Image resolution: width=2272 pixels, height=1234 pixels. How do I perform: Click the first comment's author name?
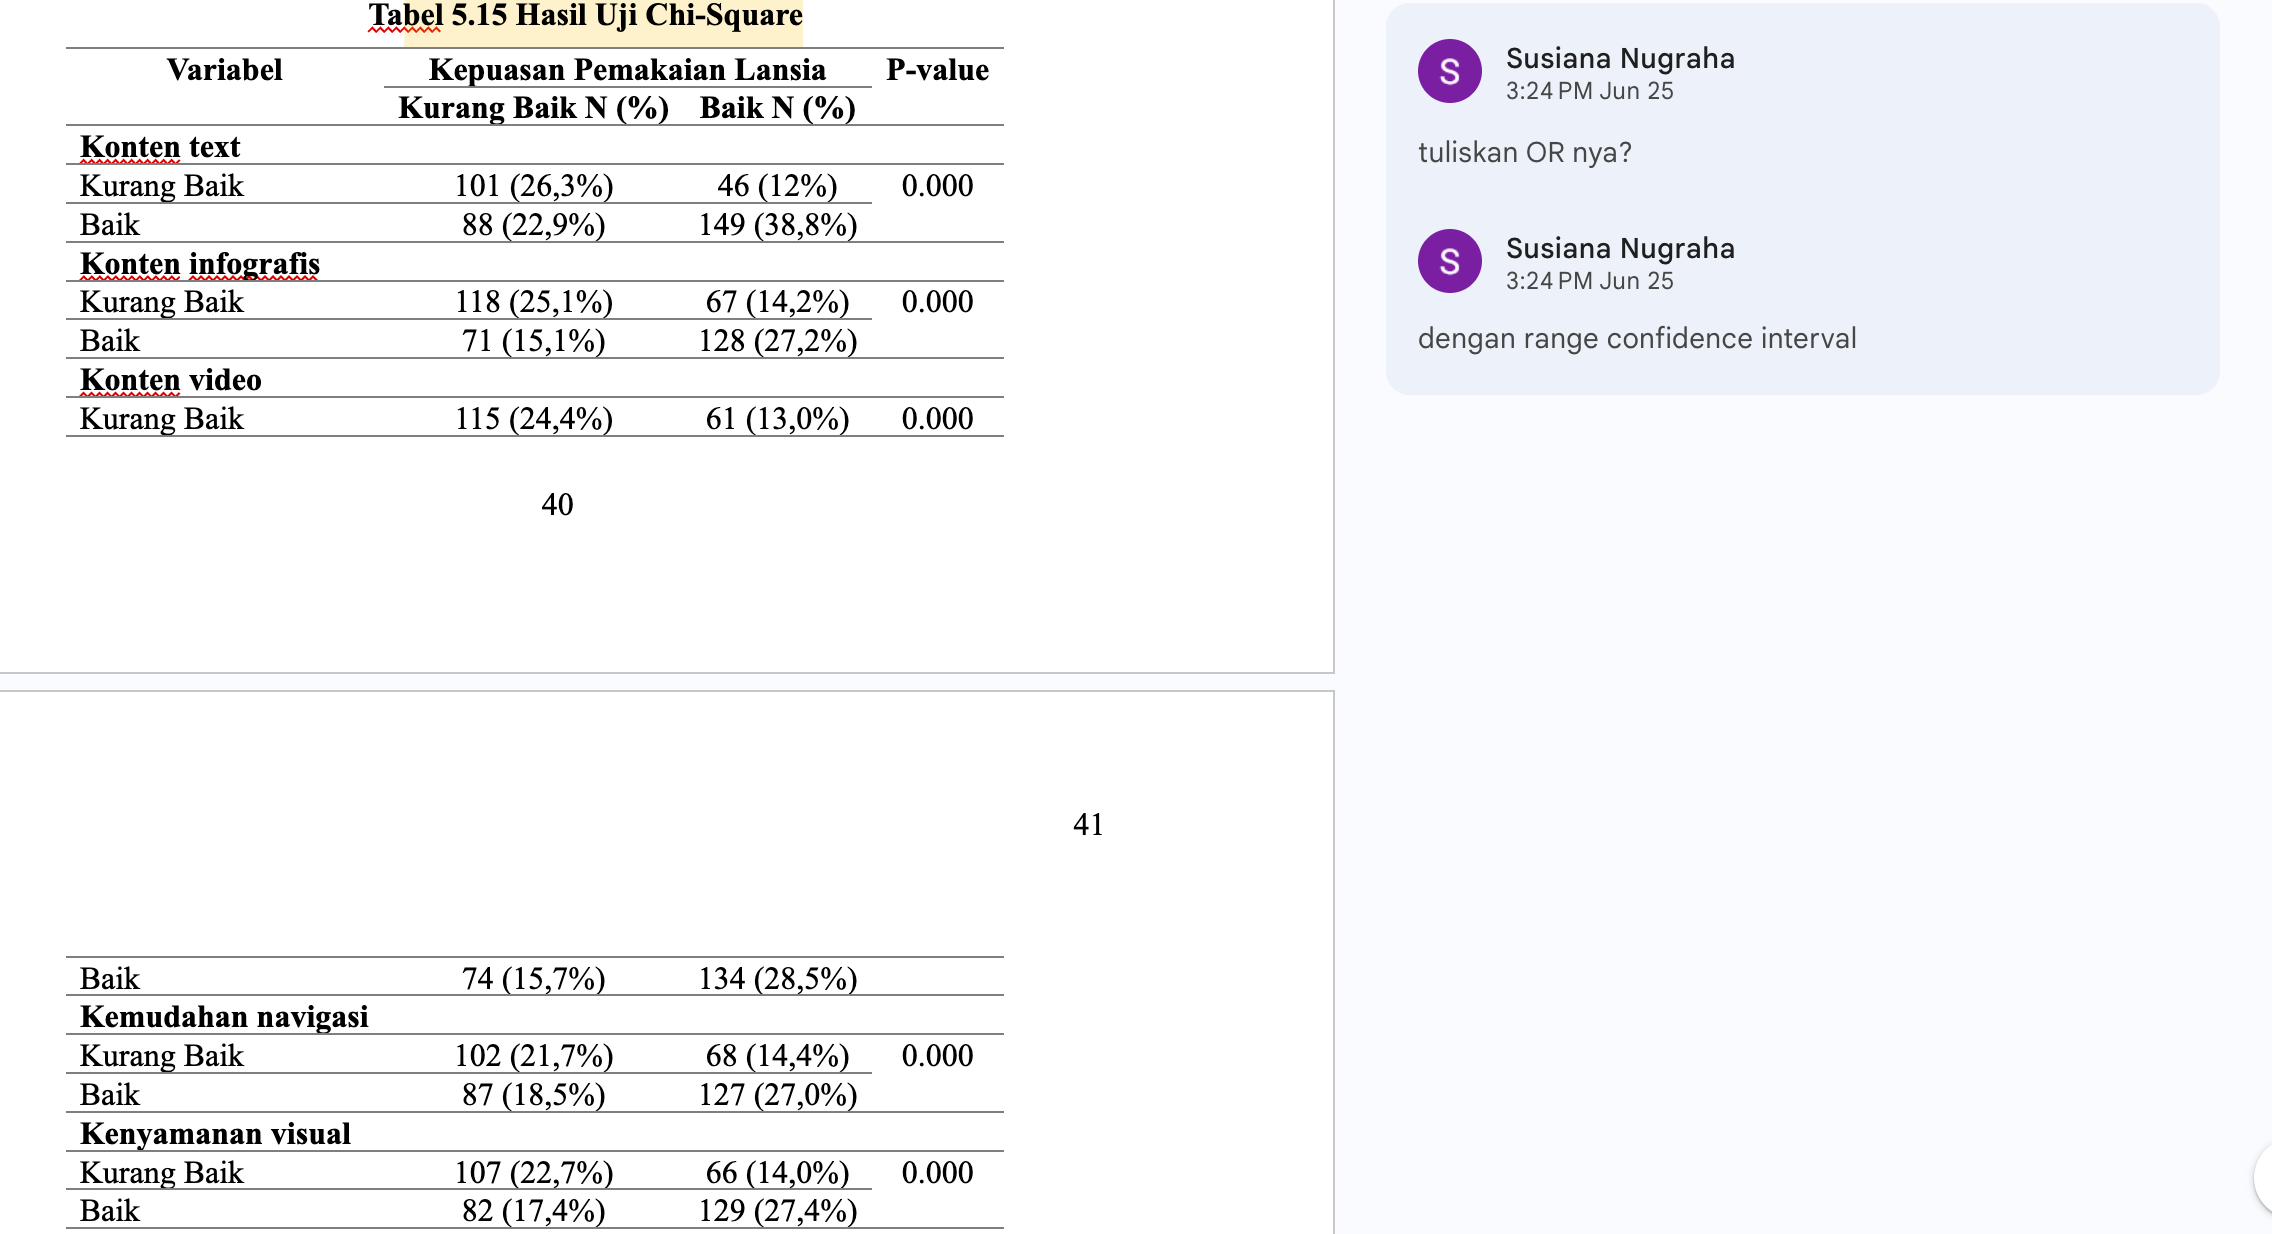1619,58
